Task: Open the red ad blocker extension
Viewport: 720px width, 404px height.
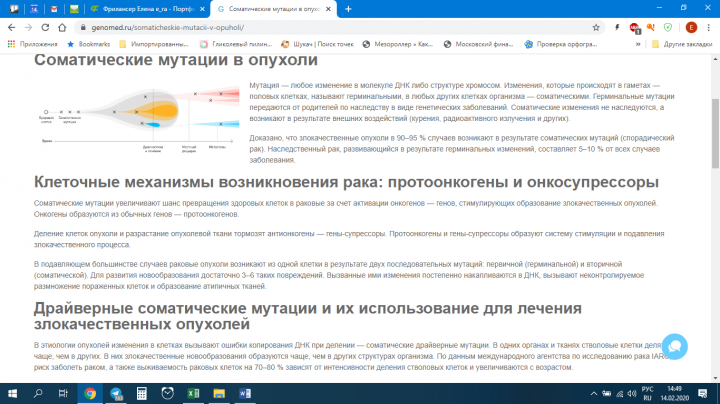Action: (635, 28)
